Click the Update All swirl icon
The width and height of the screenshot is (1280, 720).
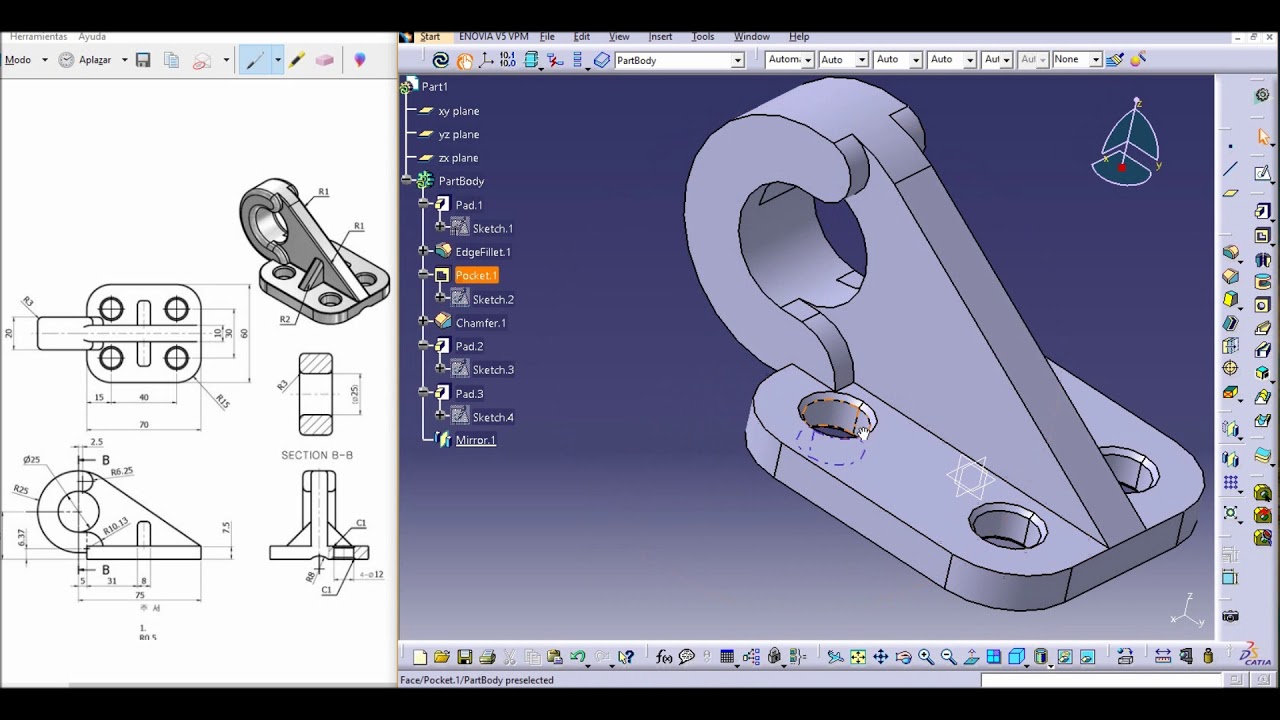tap(441, 60)
